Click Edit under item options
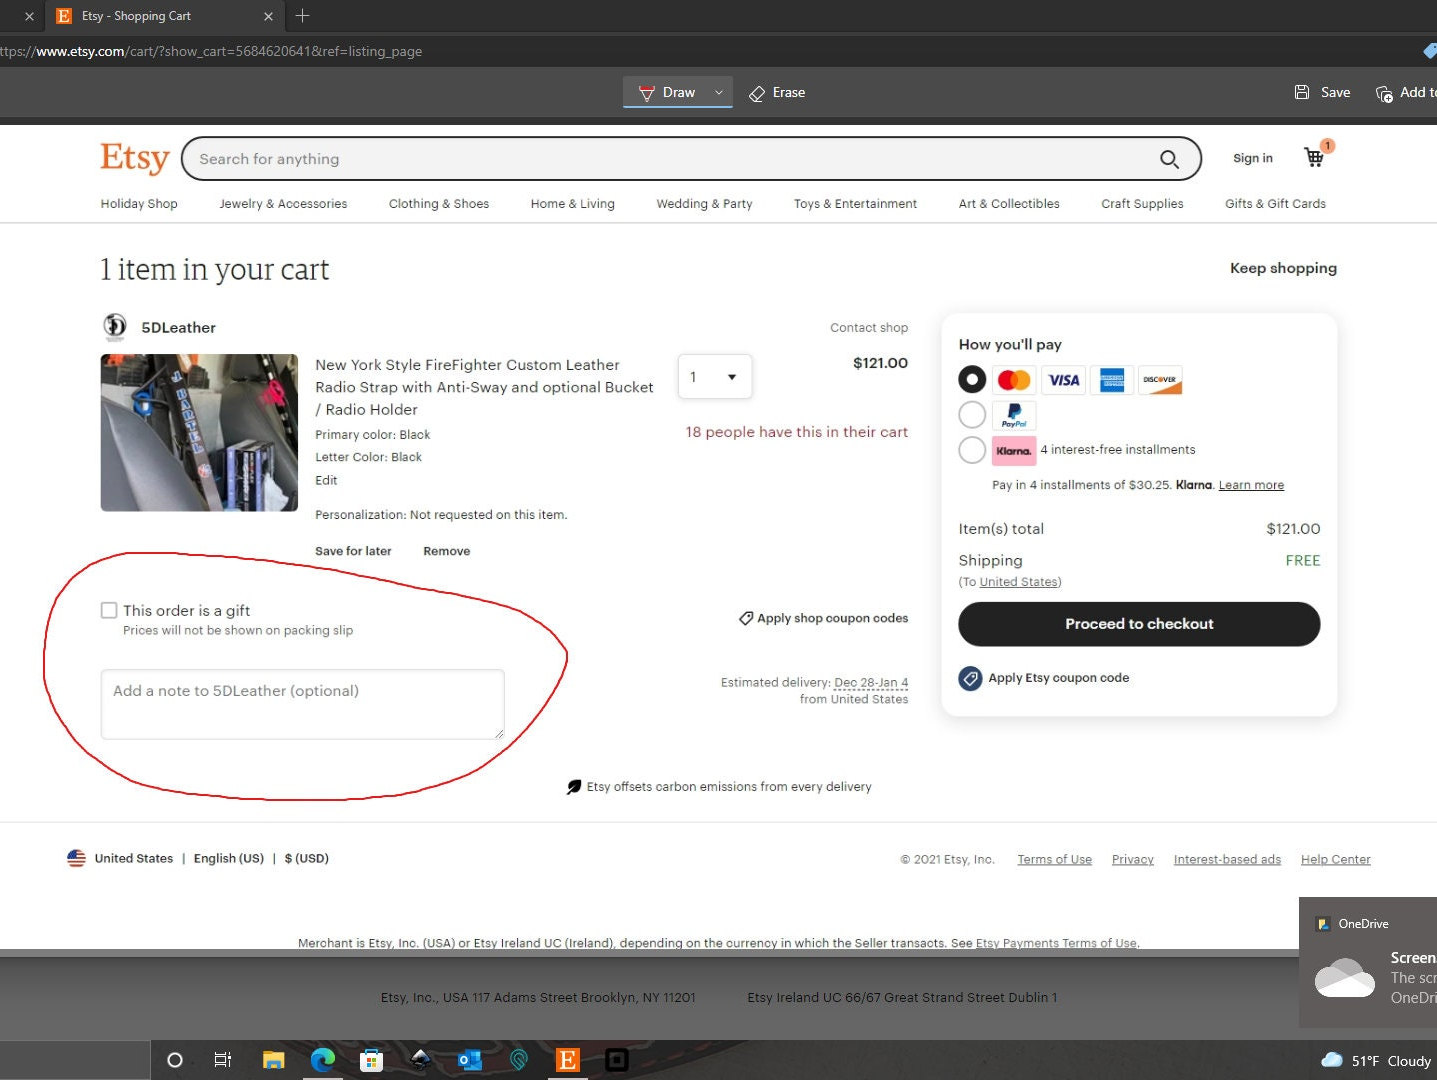This screenshot has width=1437, height=1080. tap(326, 480)
